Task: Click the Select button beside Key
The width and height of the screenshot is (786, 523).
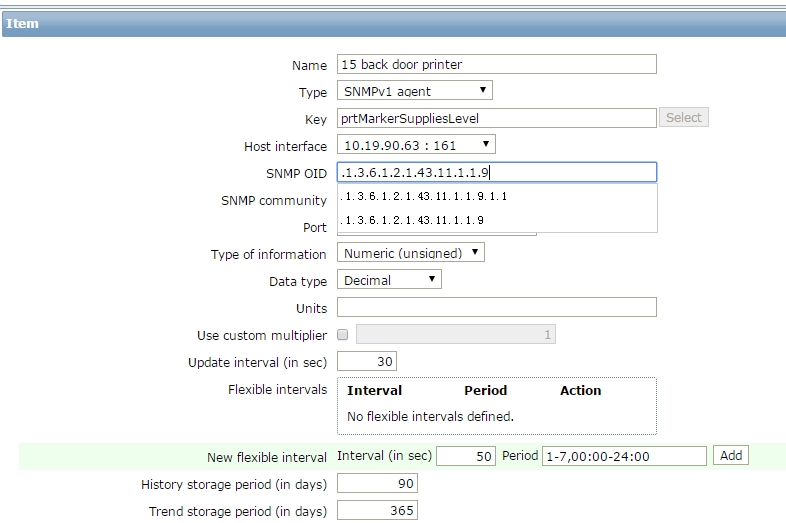Action: point(683,117)
